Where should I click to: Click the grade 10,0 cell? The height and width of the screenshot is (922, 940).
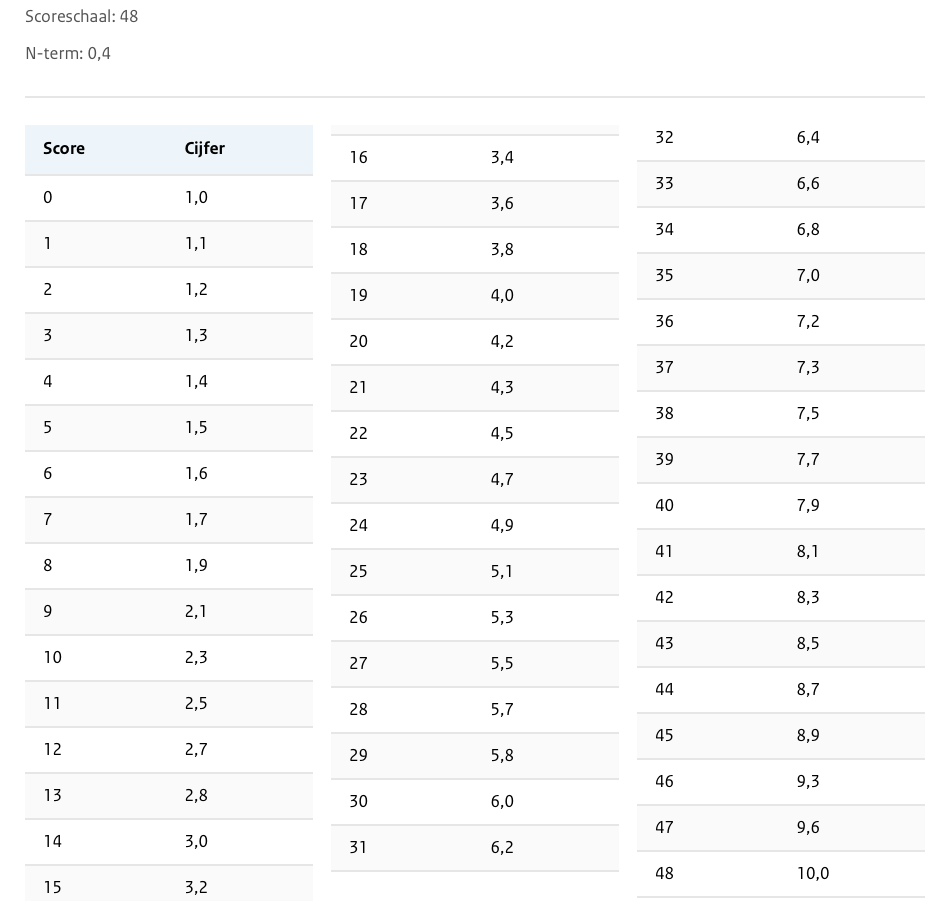coord(813,874)
